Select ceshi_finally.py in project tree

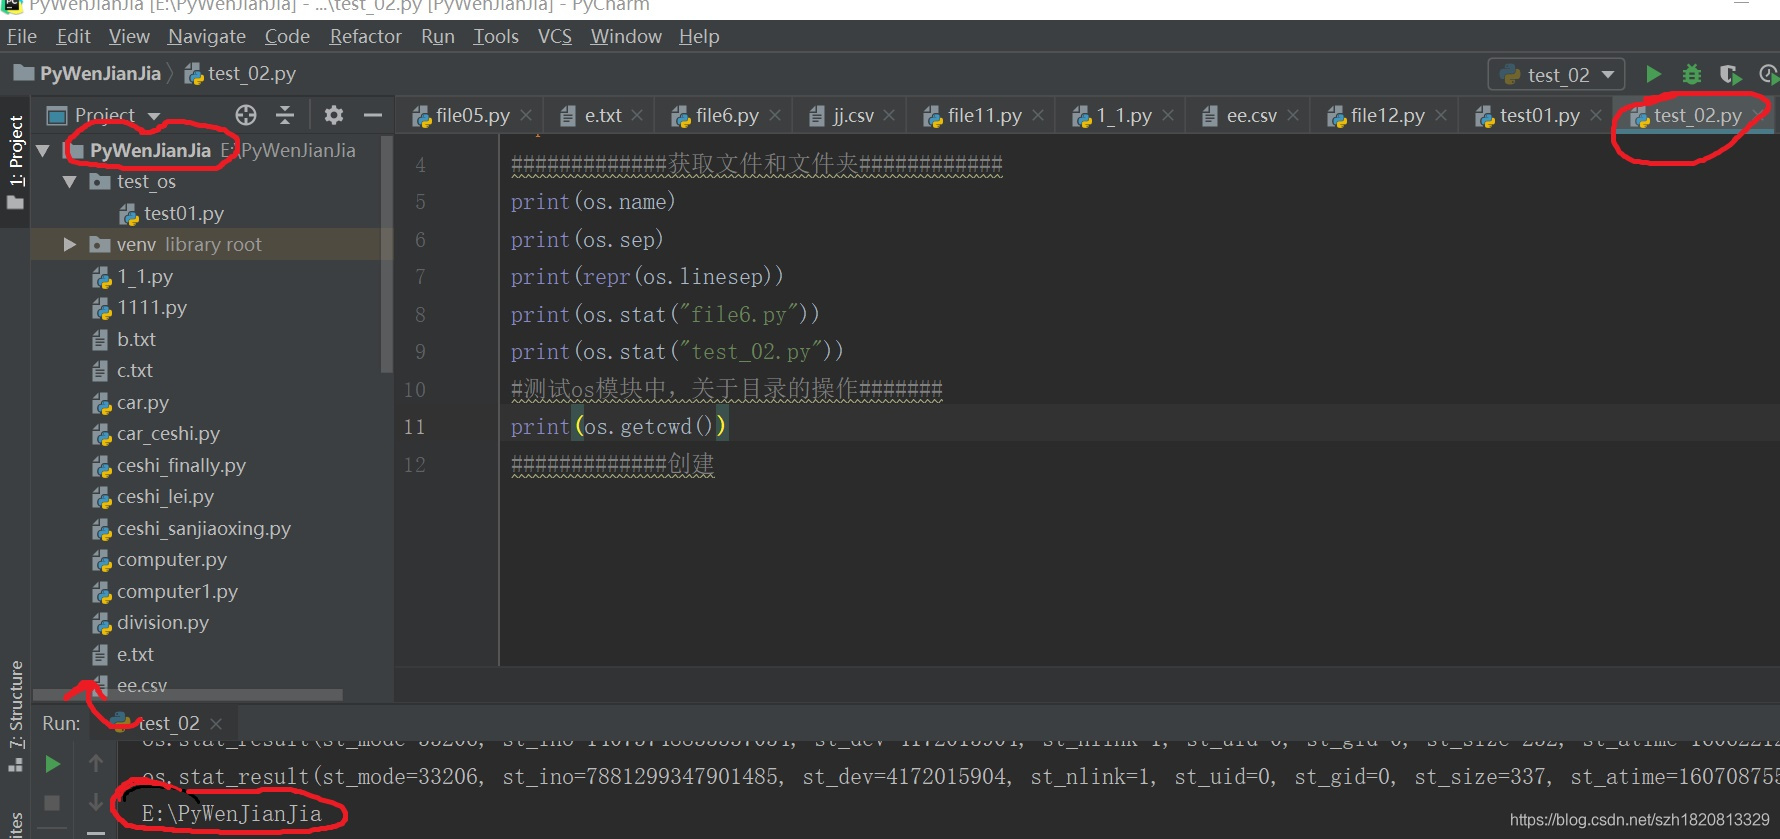coord(168,466)
